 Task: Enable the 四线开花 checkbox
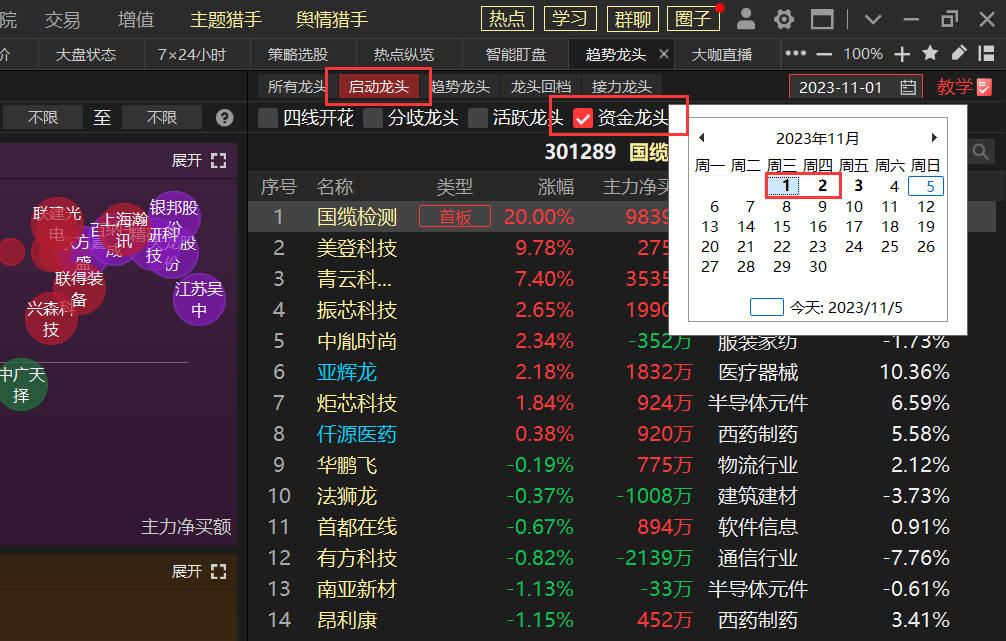coord(268,117)
